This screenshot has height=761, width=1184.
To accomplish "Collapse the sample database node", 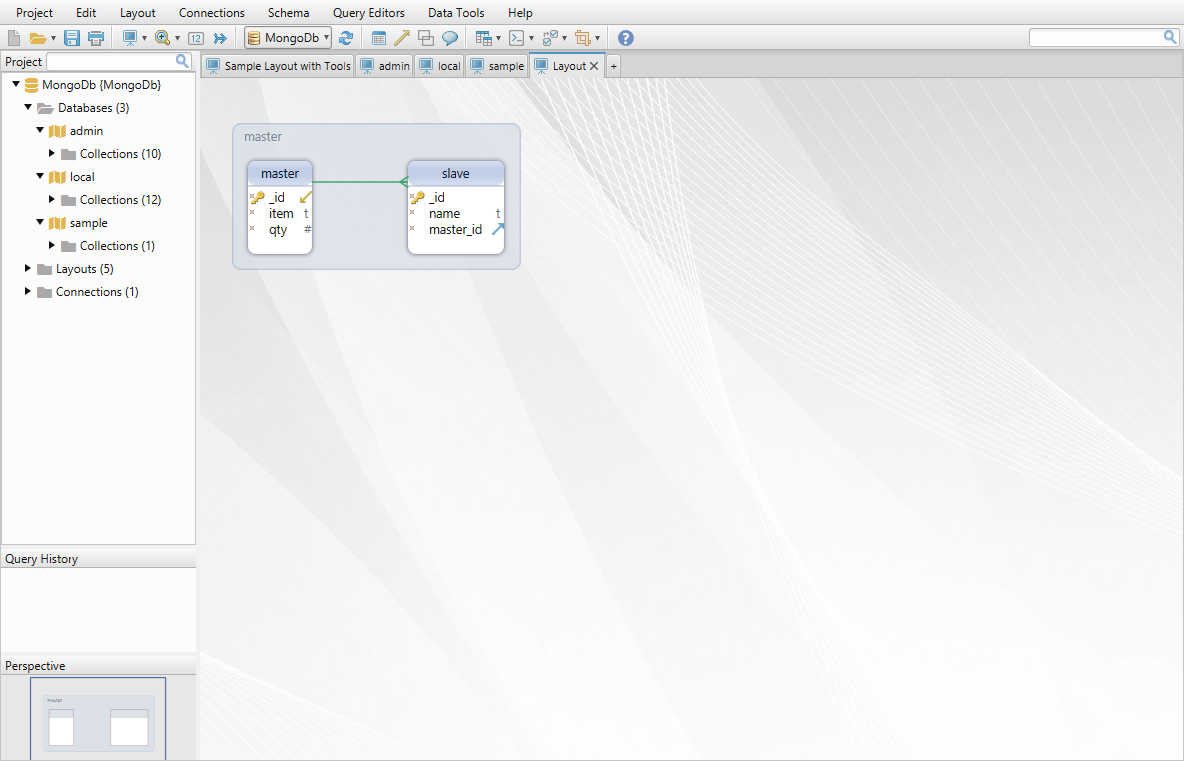I will (x=40, y=222).
